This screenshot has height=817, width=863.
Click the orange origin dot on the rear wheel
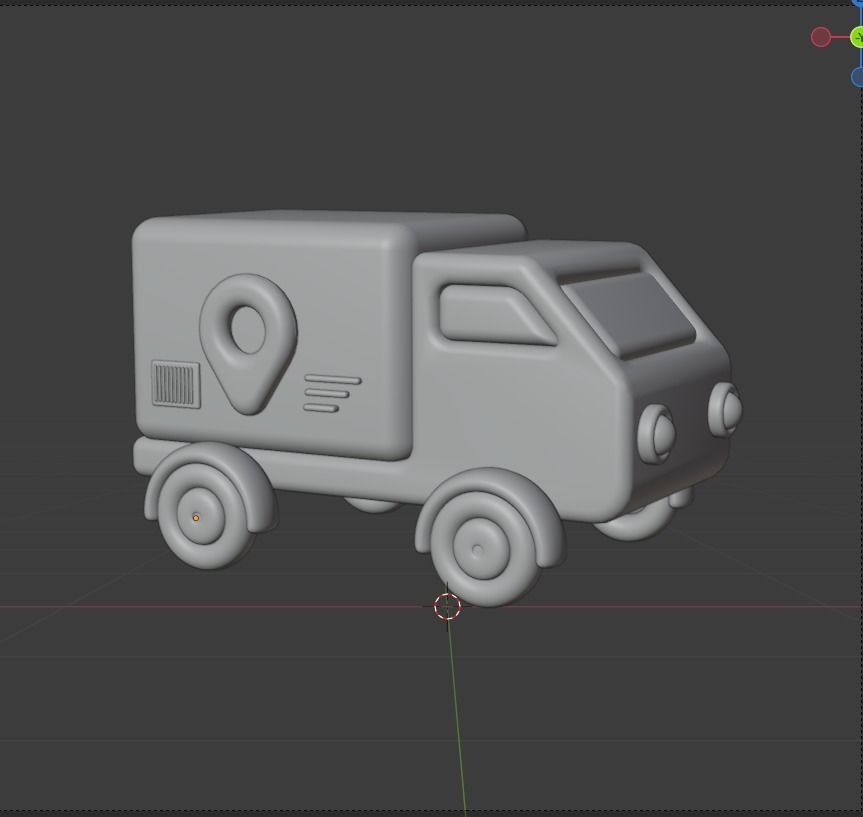coord(196,518)
